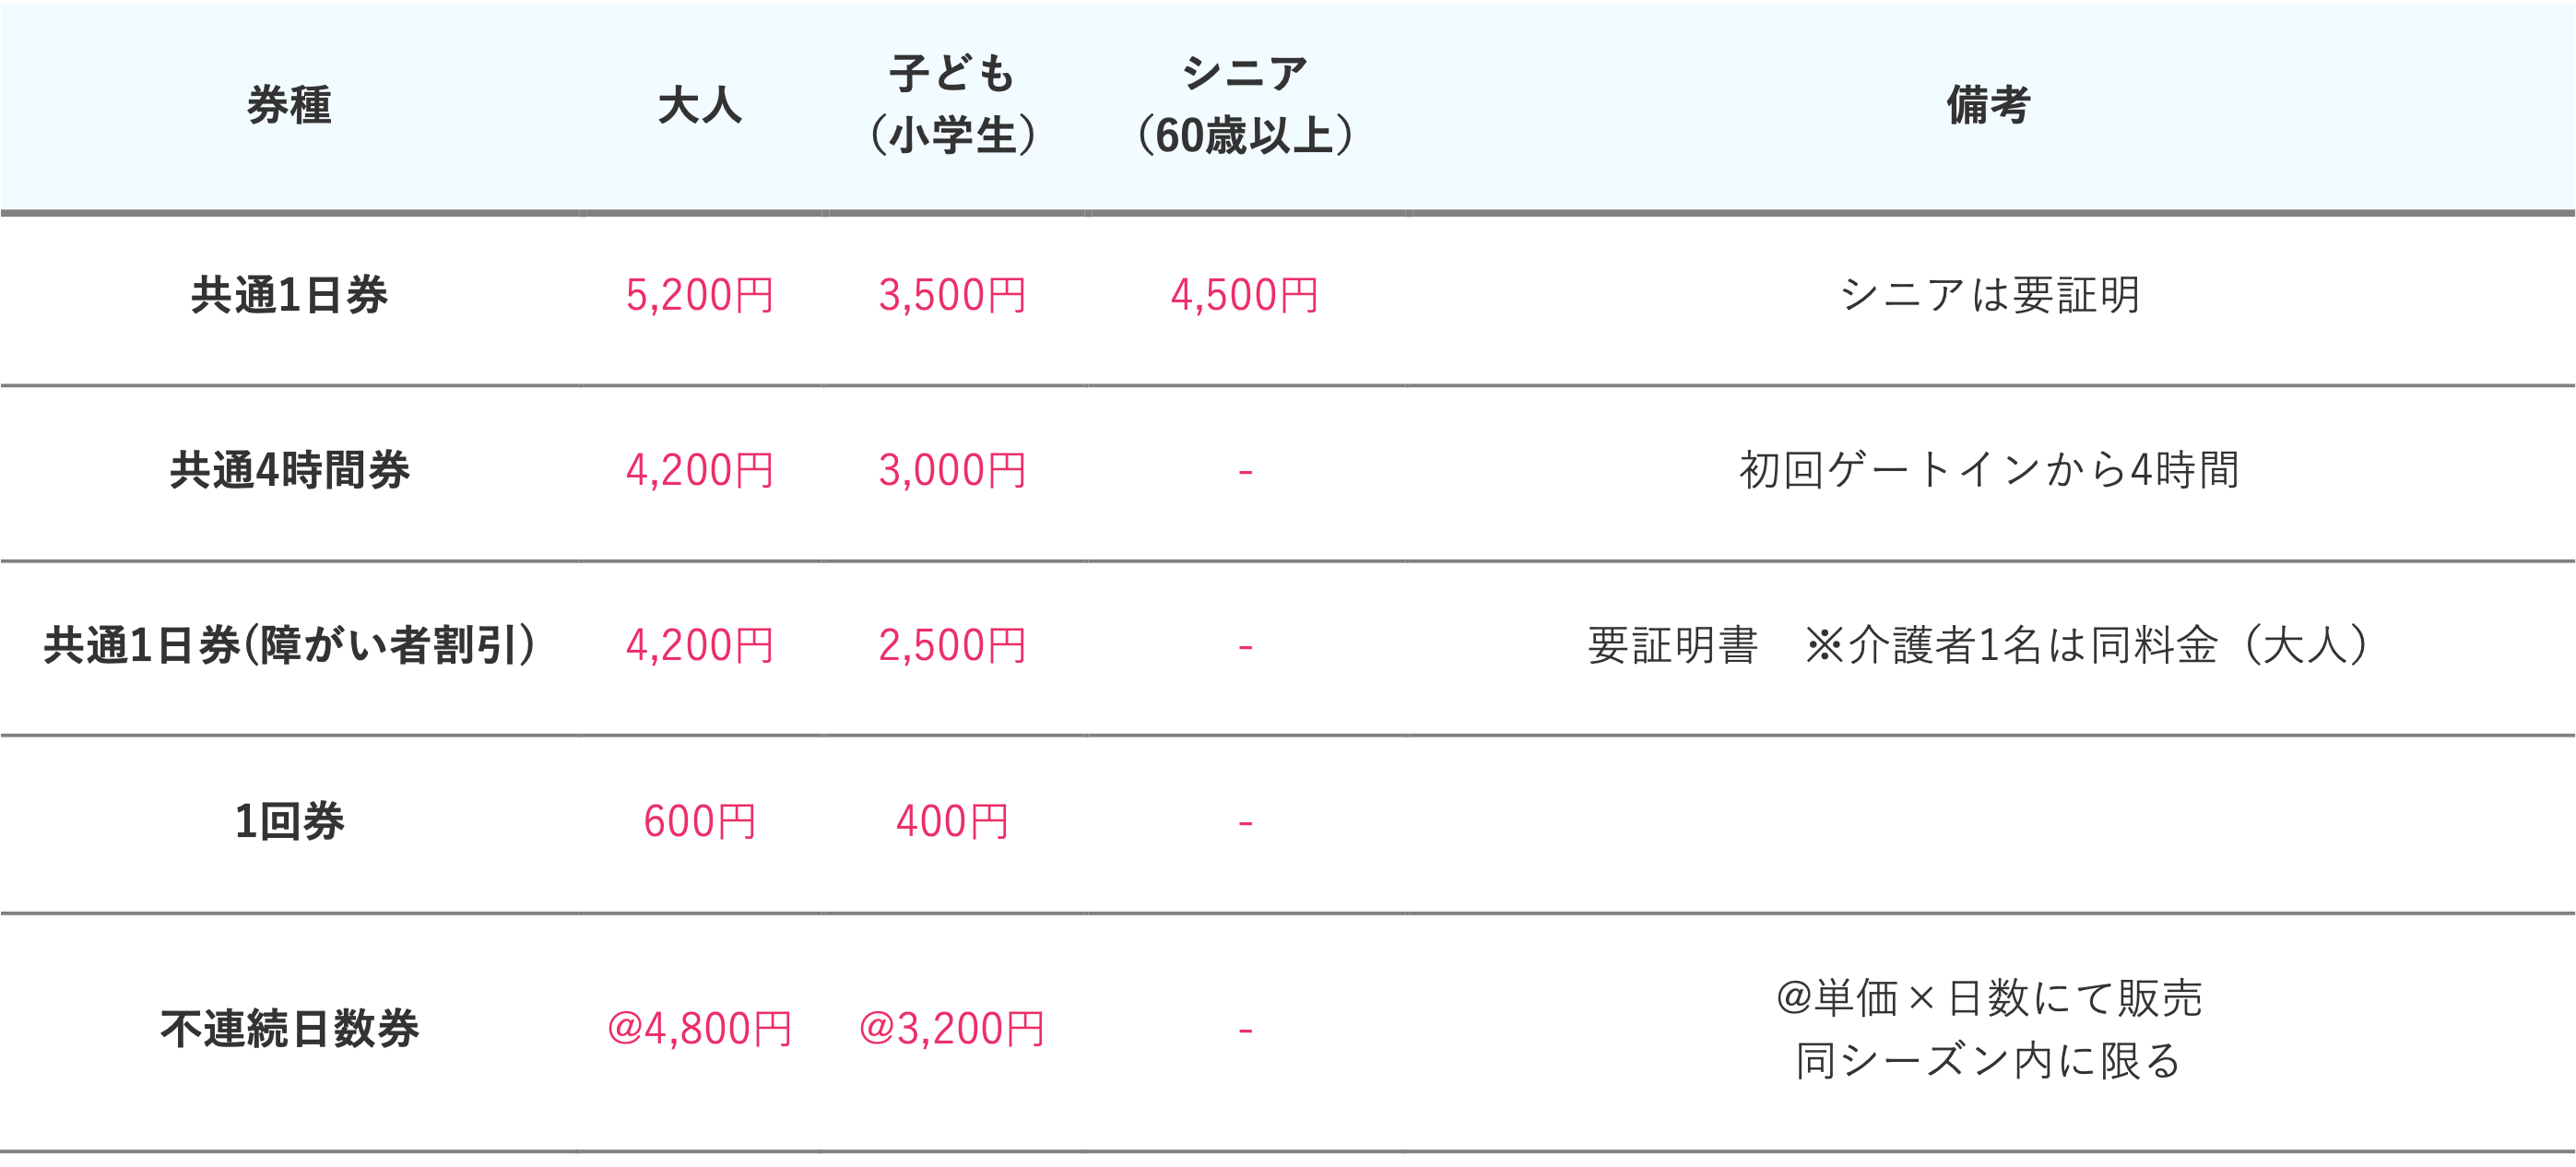Select the 1回券 row label

pyautogui.click(x=289, y=822)
